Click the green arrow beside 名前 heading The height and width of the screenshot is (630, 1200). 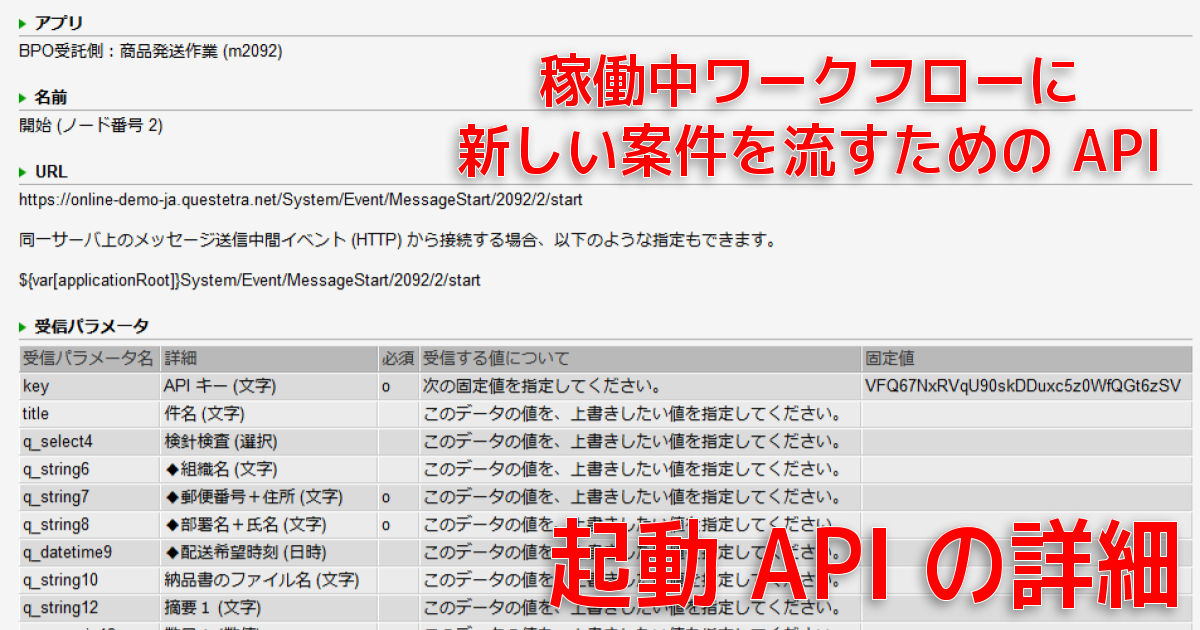tap(23, 98)
